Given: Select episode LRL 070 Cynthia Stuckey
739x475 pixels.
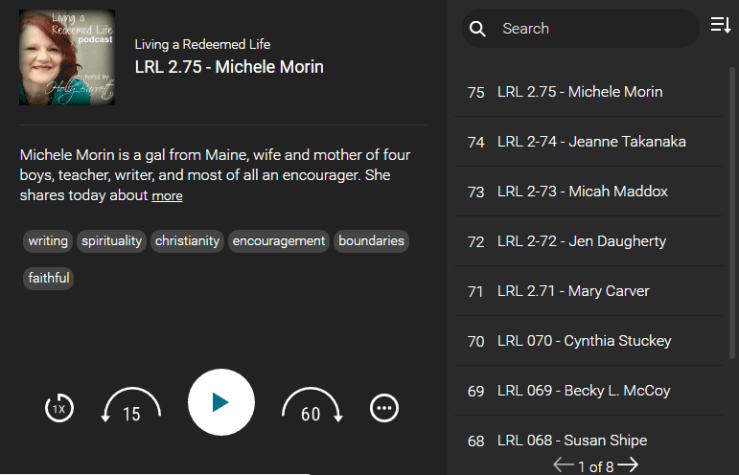Looking at the screenshot, I should tap(584, 341).
